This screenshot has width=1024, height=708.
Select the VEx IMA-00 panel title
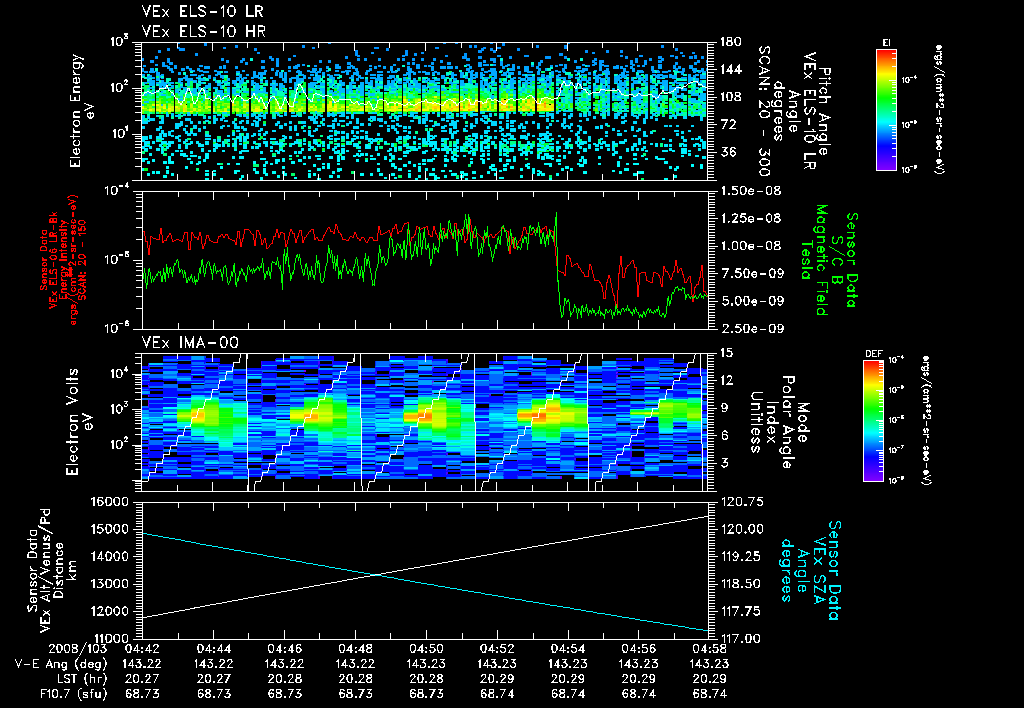(x=190, y=342)
